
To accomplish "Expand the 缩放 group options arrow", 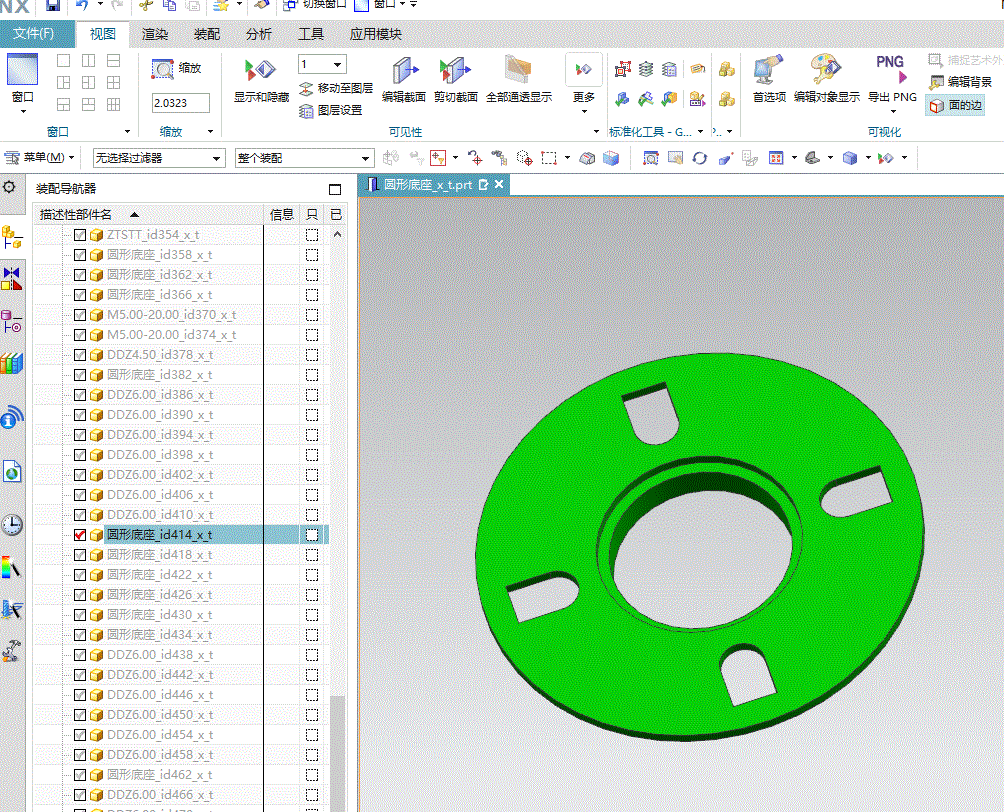I will (x=210, y=132).
